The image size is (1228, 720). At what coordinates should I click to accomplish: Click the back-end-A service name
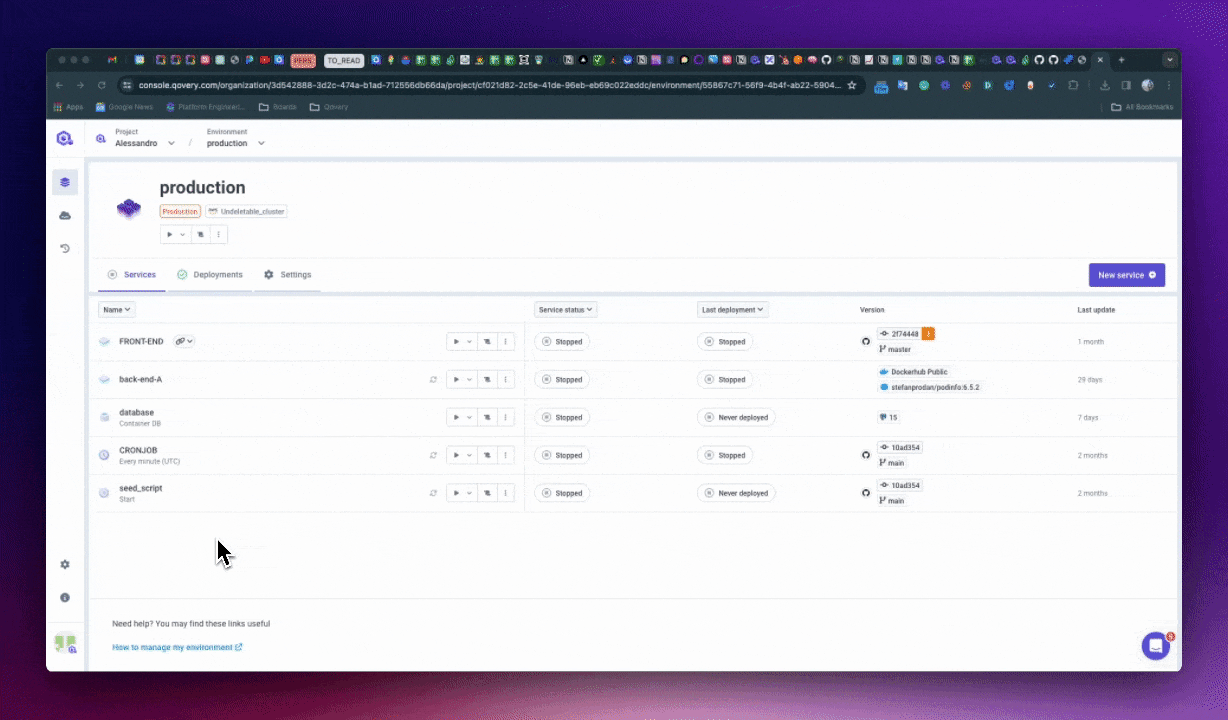click(140, 379)
